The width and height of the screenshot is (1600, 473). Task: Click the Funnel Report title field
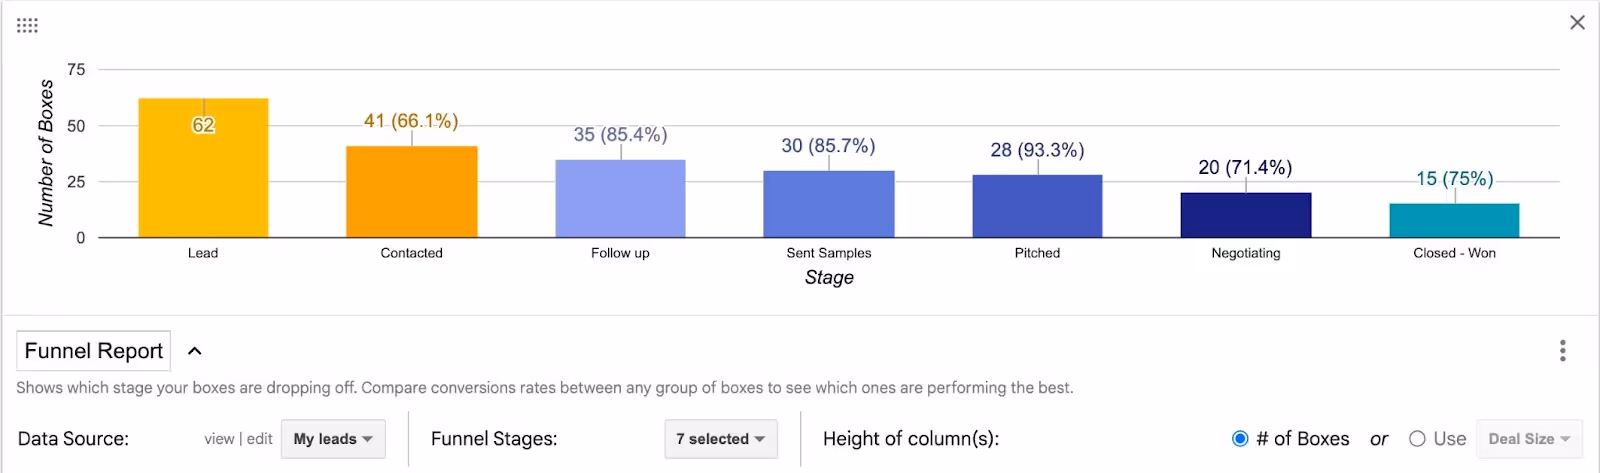tap(94, 351)
